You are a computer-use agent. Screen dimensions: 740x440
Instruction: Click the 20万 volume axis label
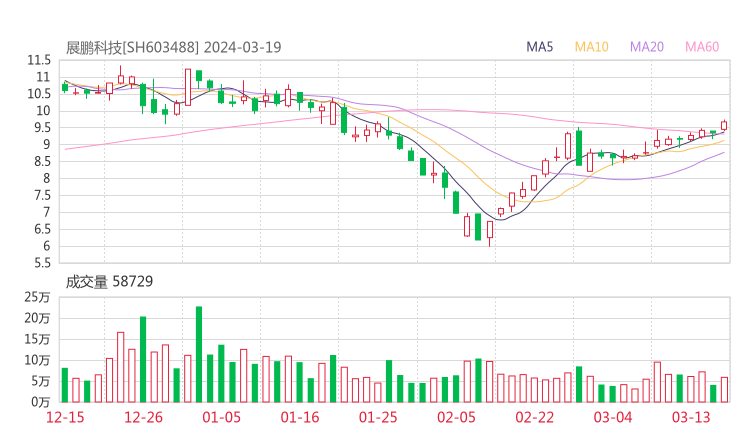pyautogui.click(x=37, y=318)
